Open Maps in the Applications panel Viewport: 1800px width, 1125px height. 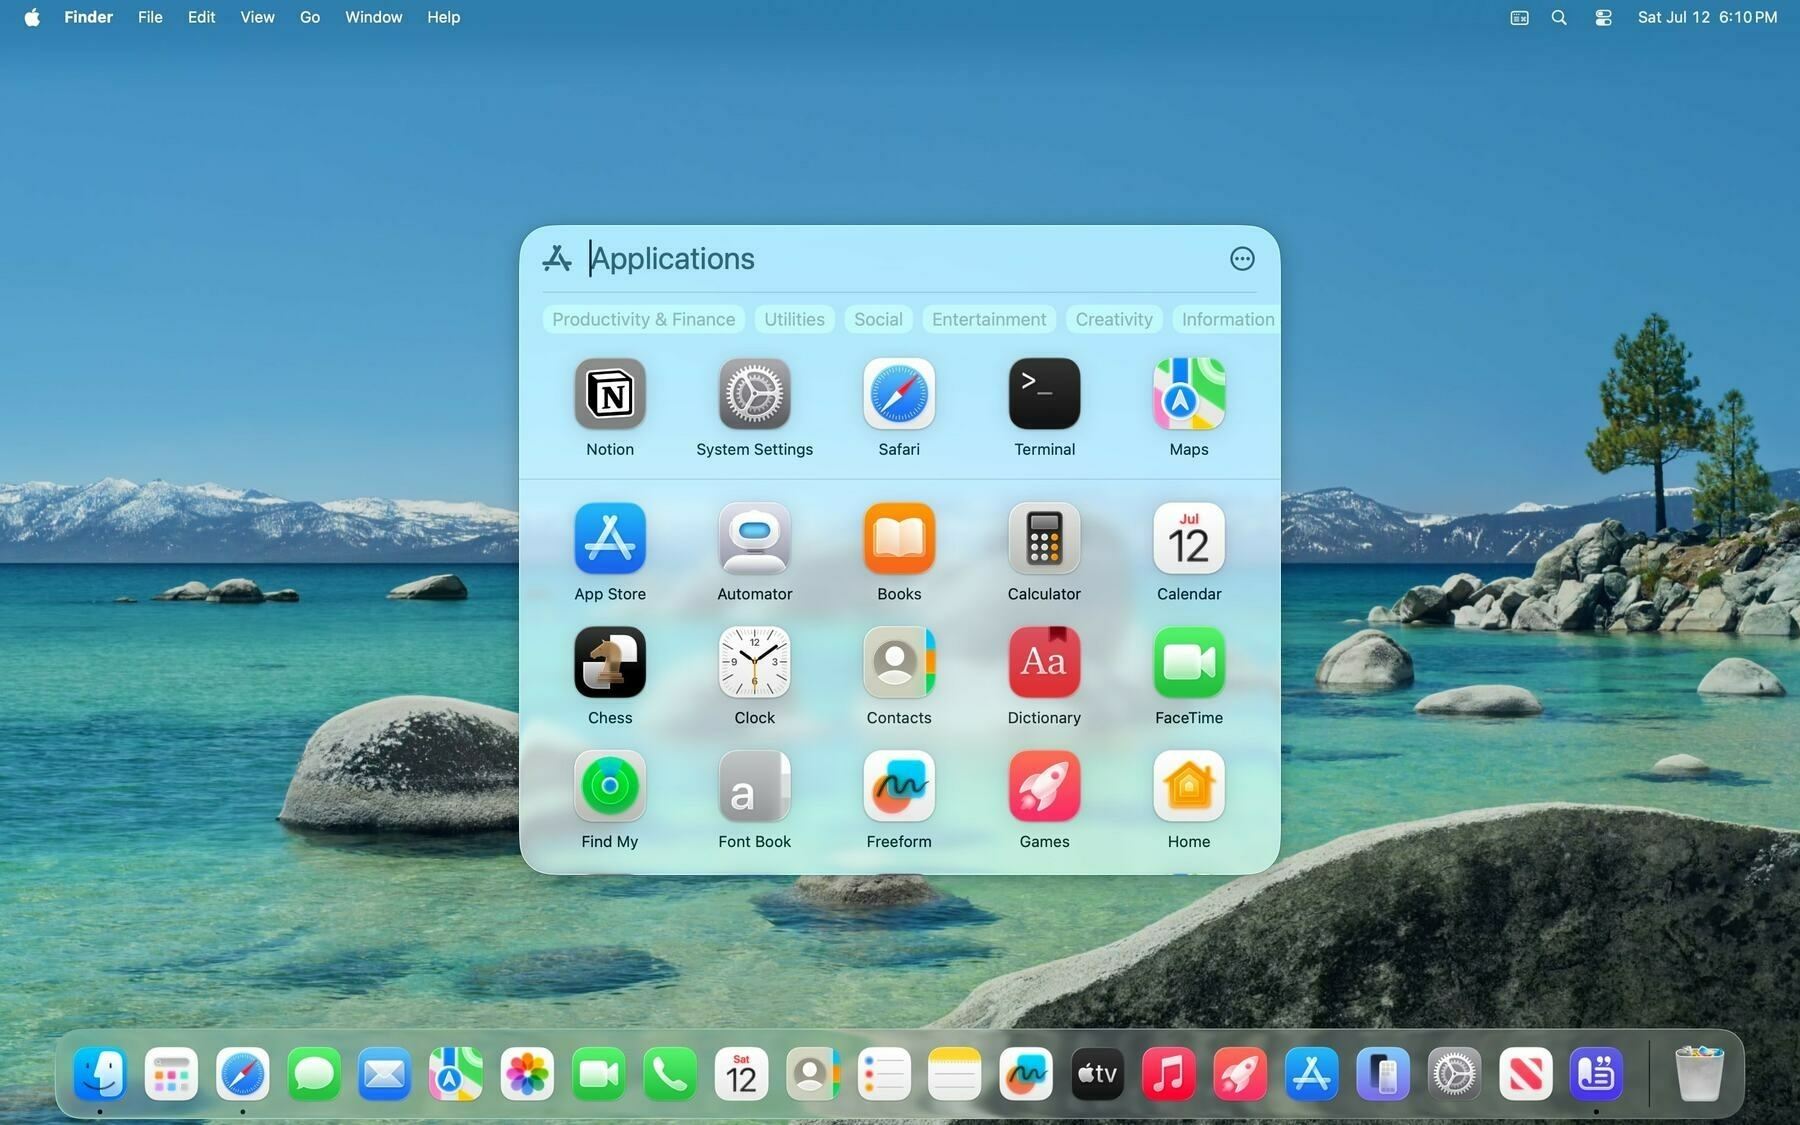pos(1189,394)
